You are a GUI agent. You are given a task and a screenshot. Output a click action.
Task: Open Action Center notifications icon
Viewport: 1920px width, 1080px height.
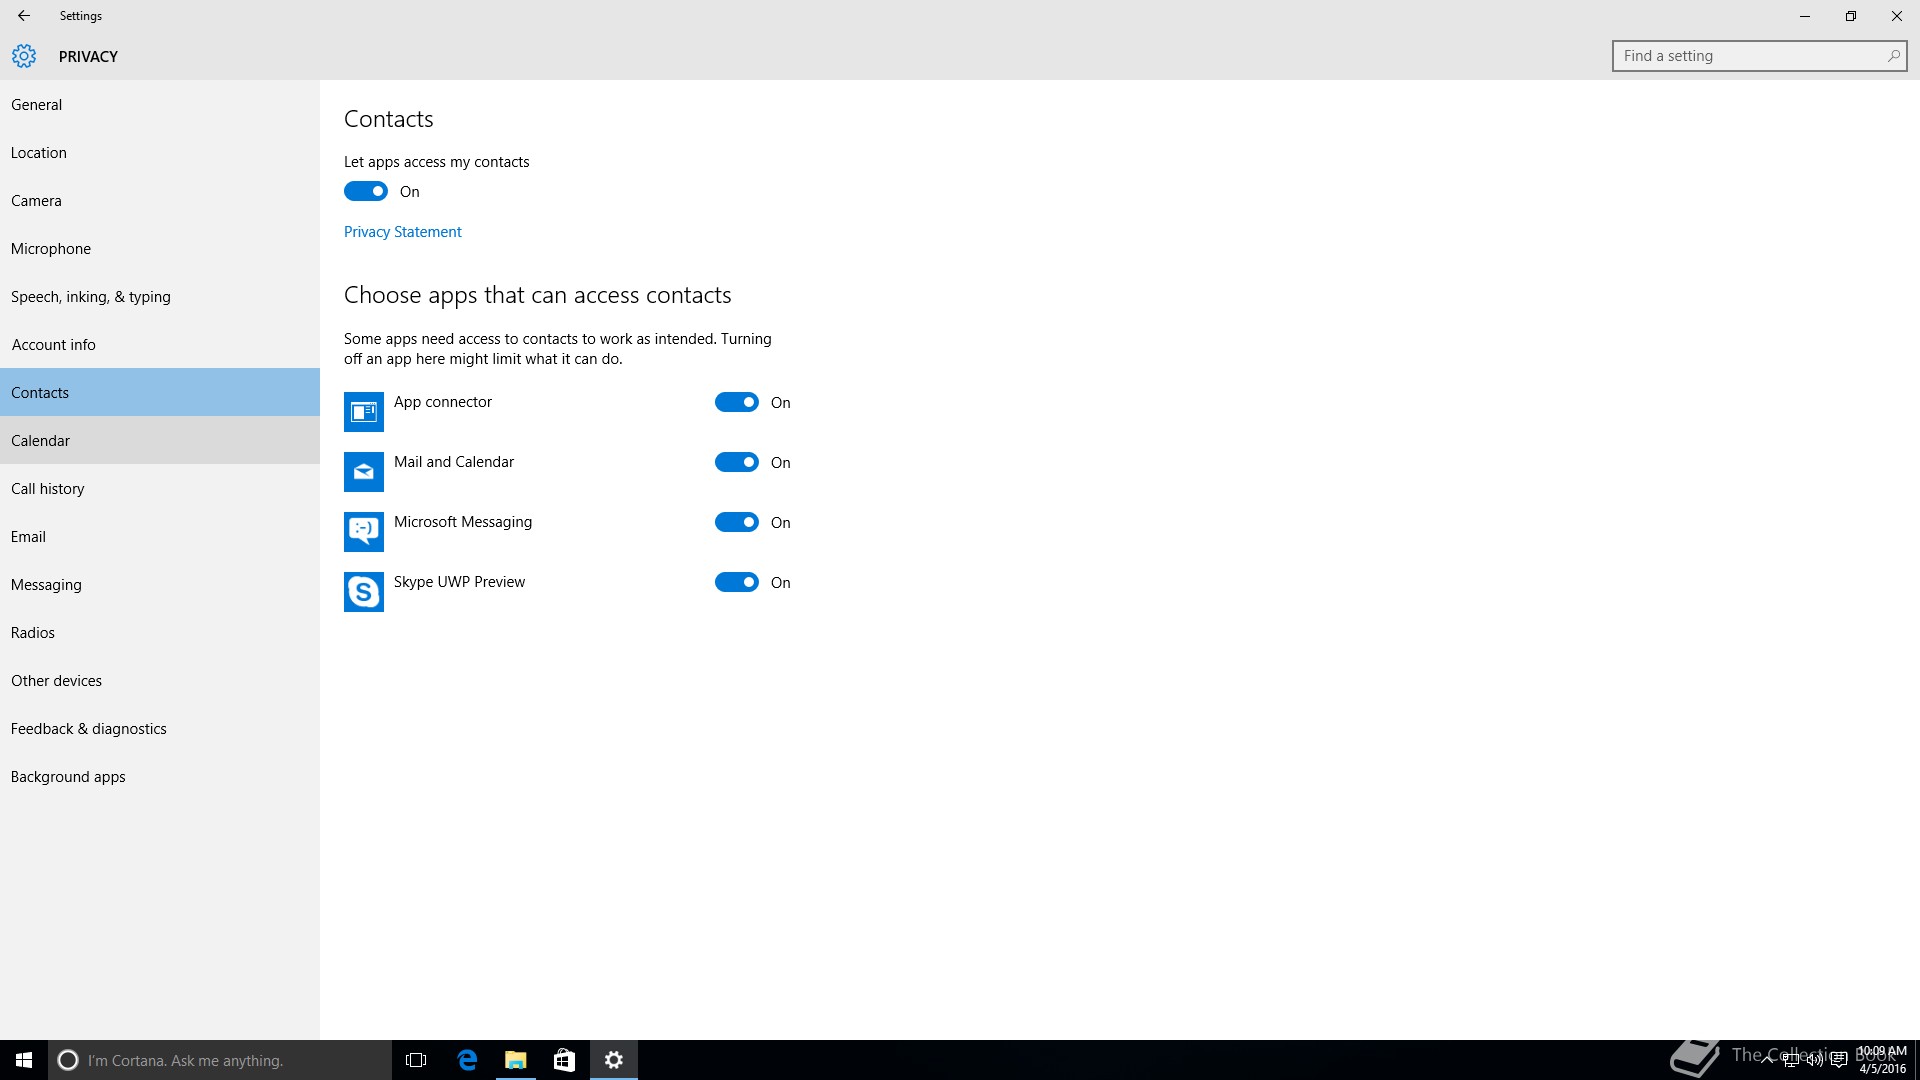pyautogui.click(x=1838, y=1060)
